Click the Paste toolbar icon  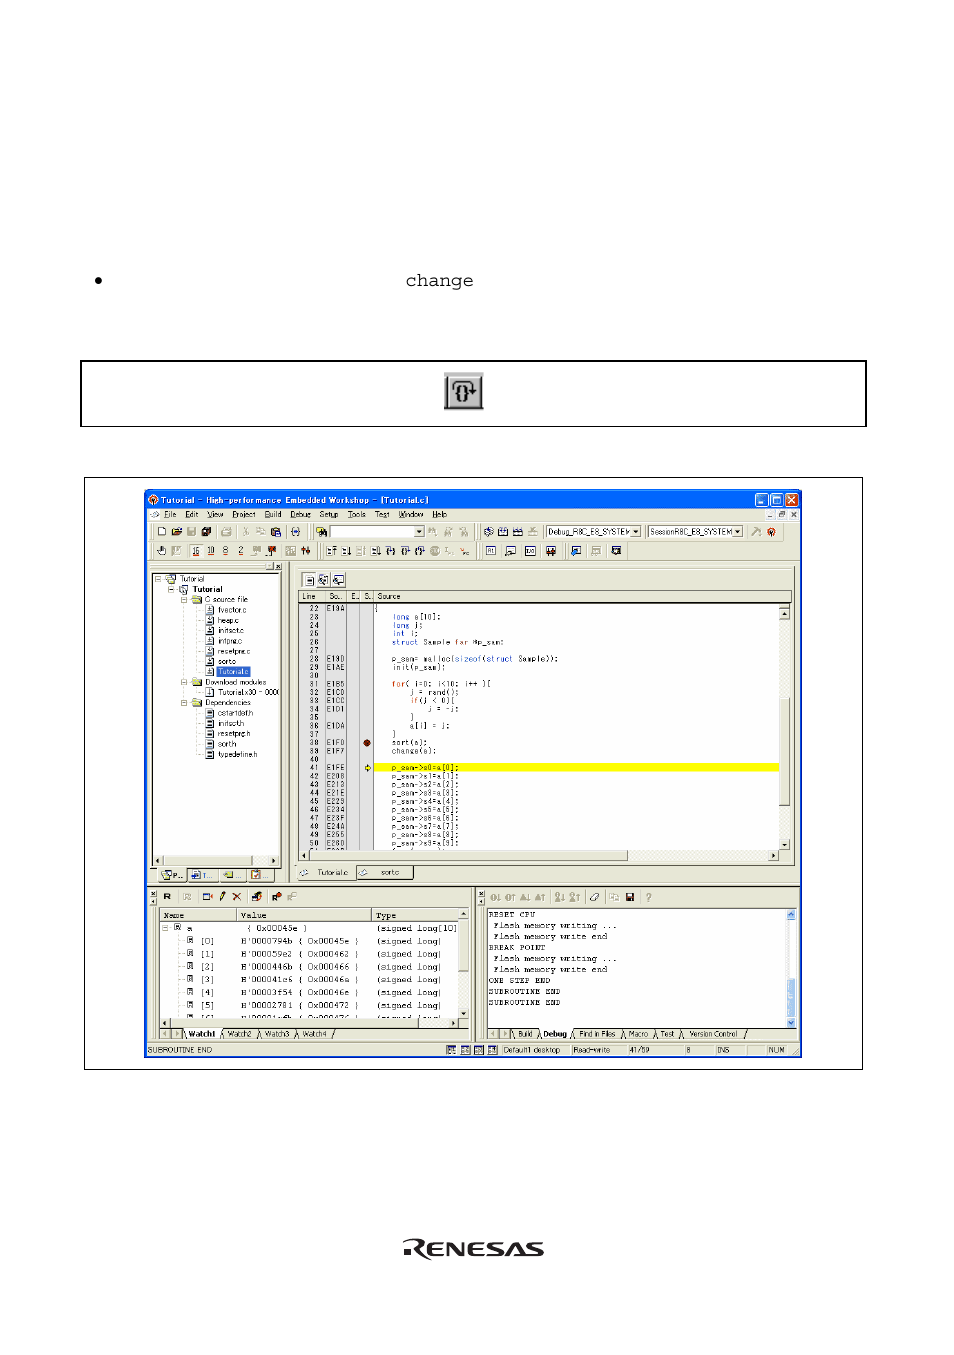(275, 532)
